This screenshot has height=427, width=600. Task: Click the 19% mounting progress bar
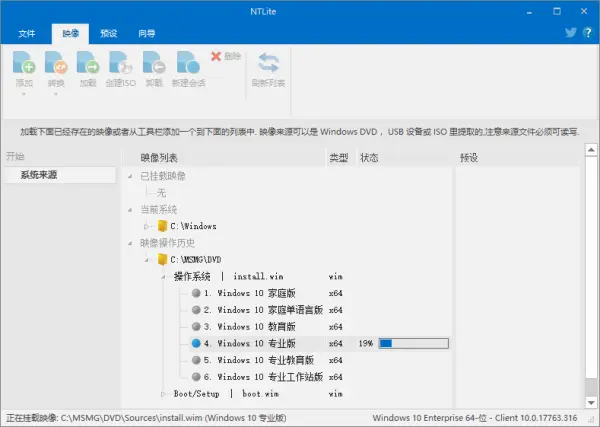tap(414, 343)
